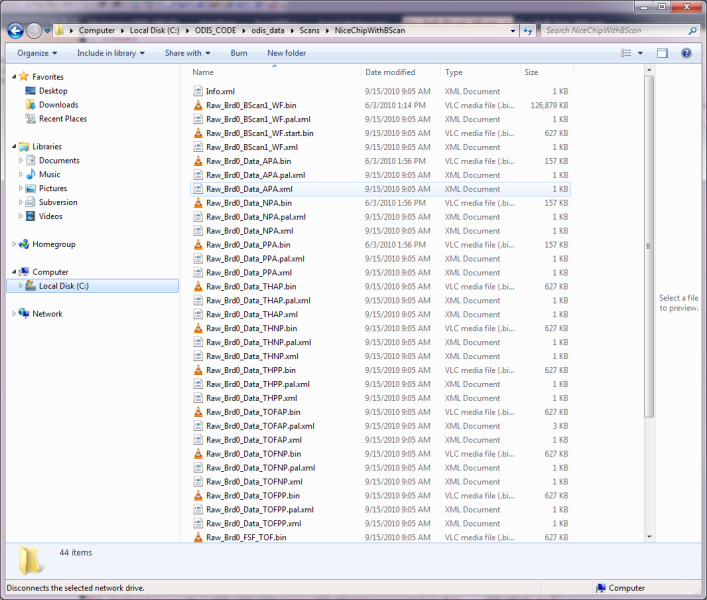Sort files by the Date modified column
Viewport: 707px width, 600px height.
pos(390,73)
